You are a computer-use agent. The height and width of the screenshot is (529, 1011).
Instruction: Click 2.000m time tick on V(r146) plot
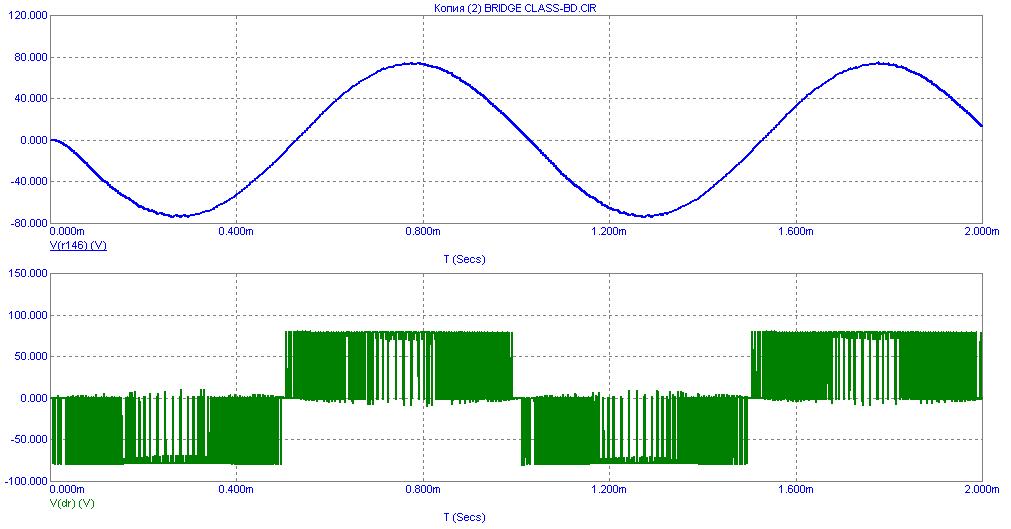981,231
